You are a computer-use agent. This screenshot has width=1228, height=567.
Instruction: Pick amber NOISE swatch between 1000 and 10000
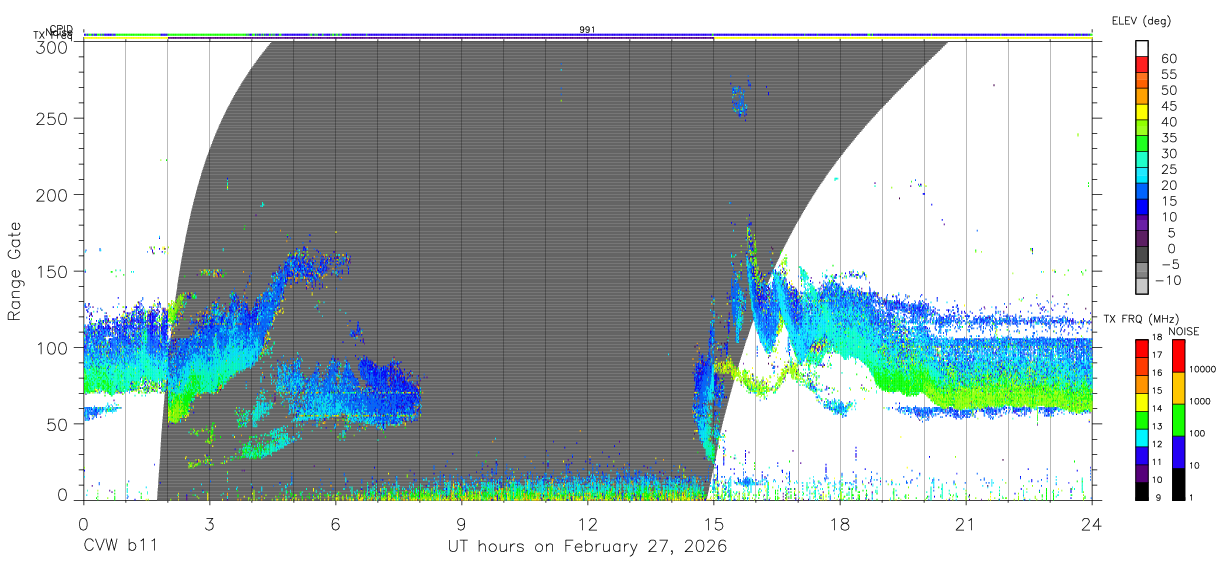[1177, 388]
